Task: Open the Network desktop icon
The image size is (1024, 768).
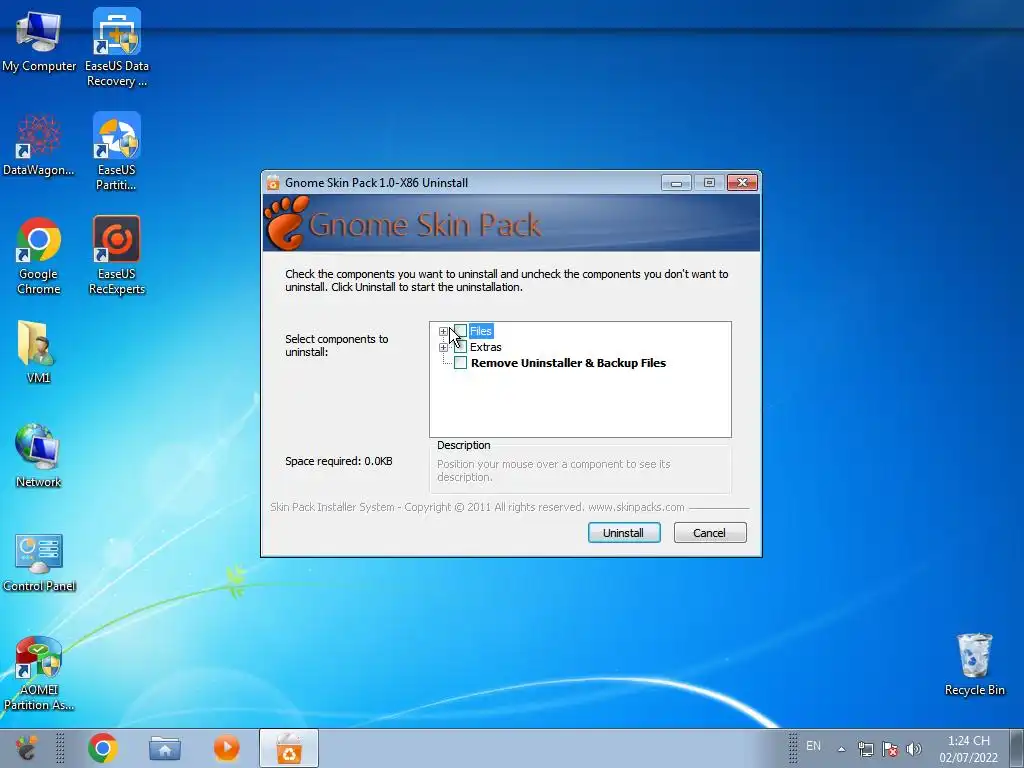Action: [38, 456]
